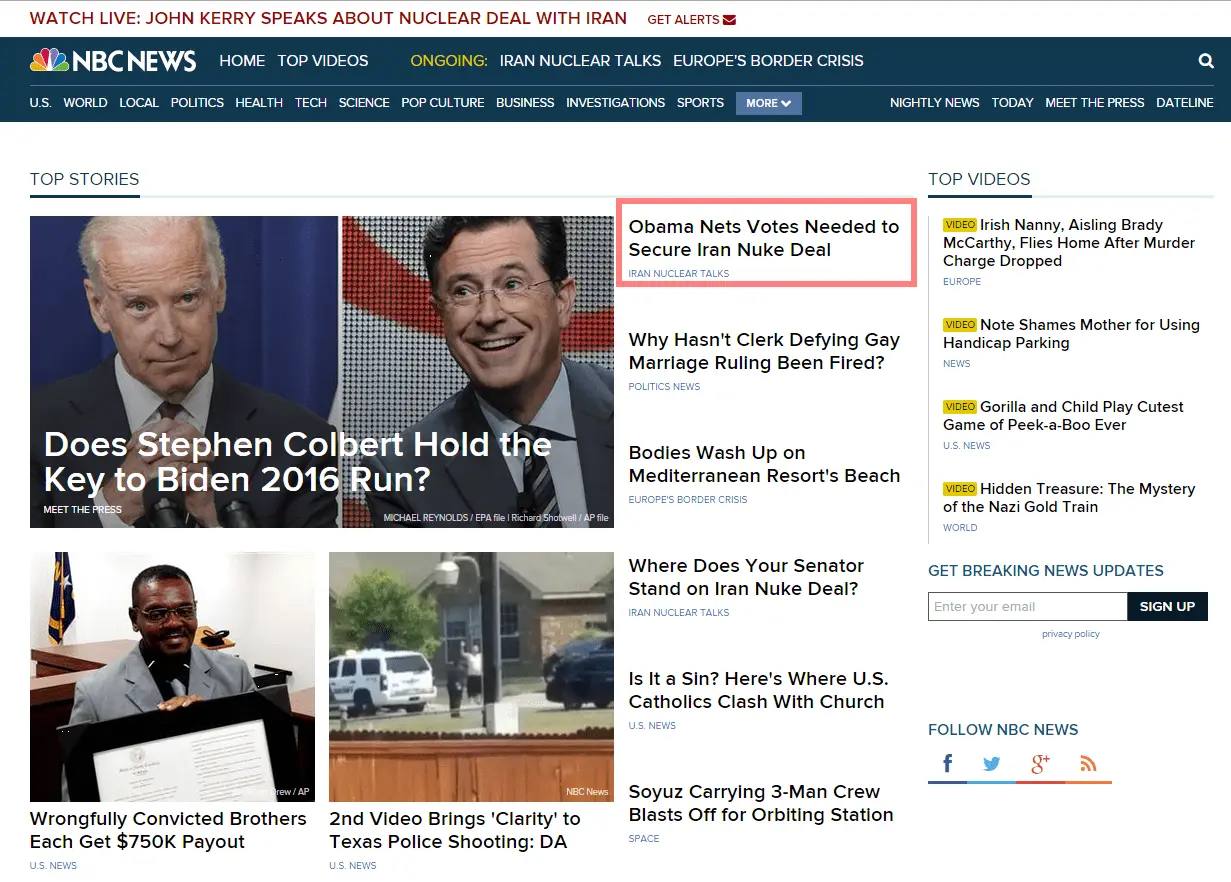Click the Space category tag
This screenshot has width=1231, height=882.
(x=644, y=839)
